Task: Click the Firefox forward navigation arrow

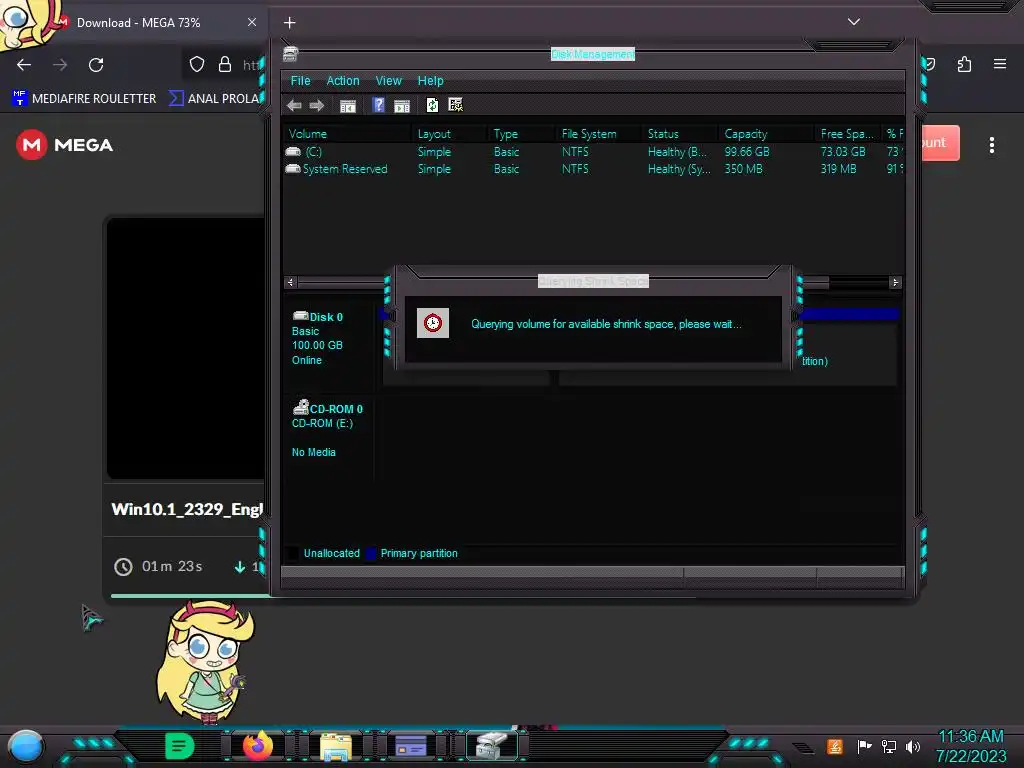Action: [x=60, y=65]
